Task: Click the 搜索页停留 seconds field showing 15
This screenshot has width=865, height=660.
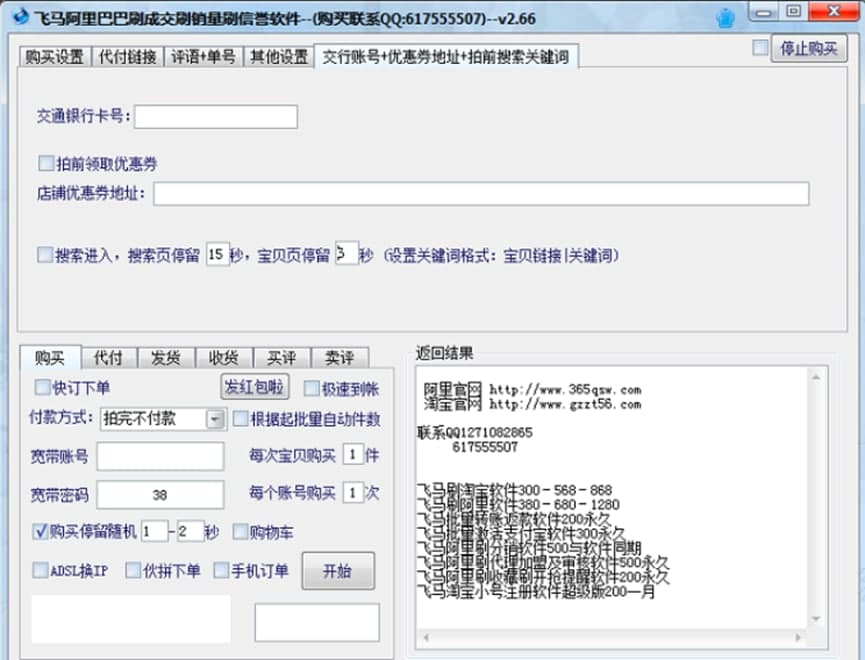Action: pos(217,254)
